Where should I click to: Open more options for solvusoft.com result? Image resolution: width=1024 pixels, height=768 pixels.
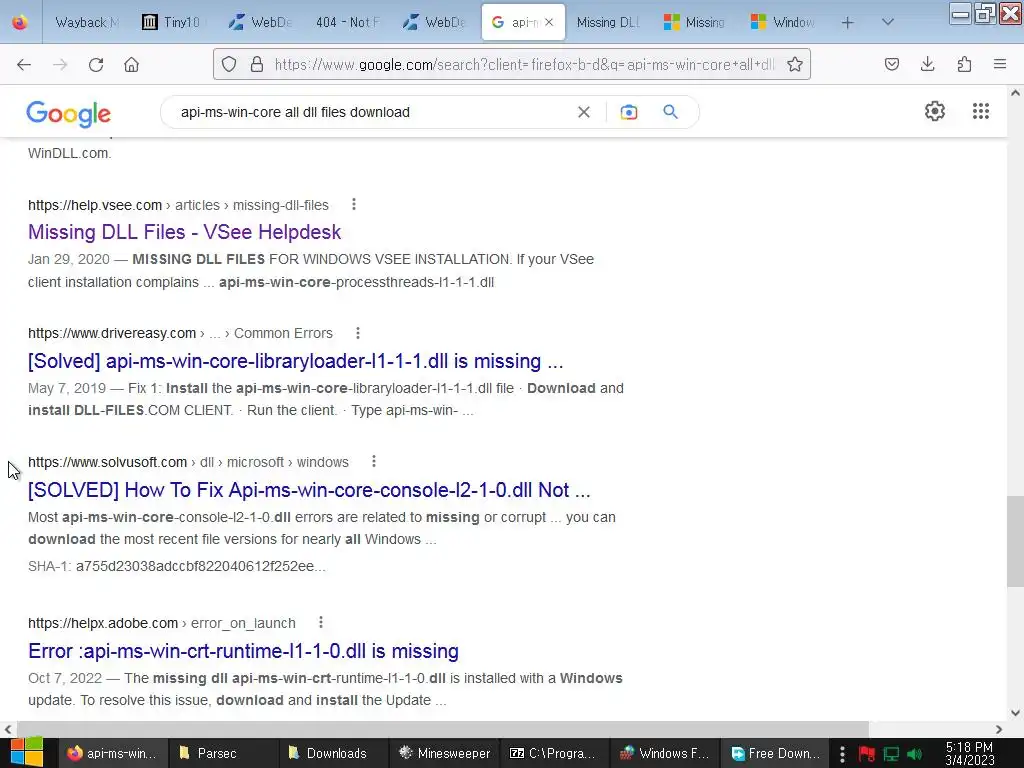coord(374,462)
